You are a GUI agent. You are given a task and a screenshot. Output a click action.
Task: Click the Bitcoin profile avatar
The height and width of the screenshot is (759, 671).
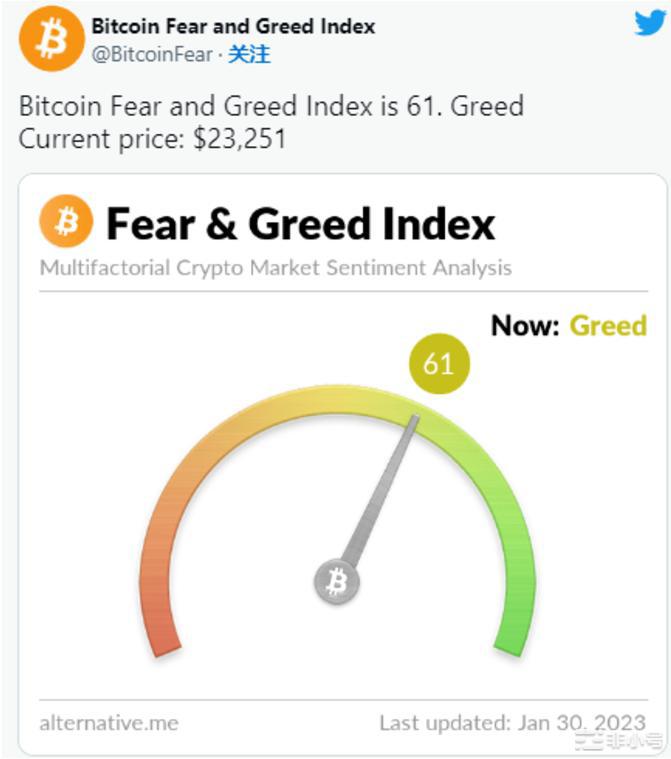pyautogui.click(x=51, y=38)
